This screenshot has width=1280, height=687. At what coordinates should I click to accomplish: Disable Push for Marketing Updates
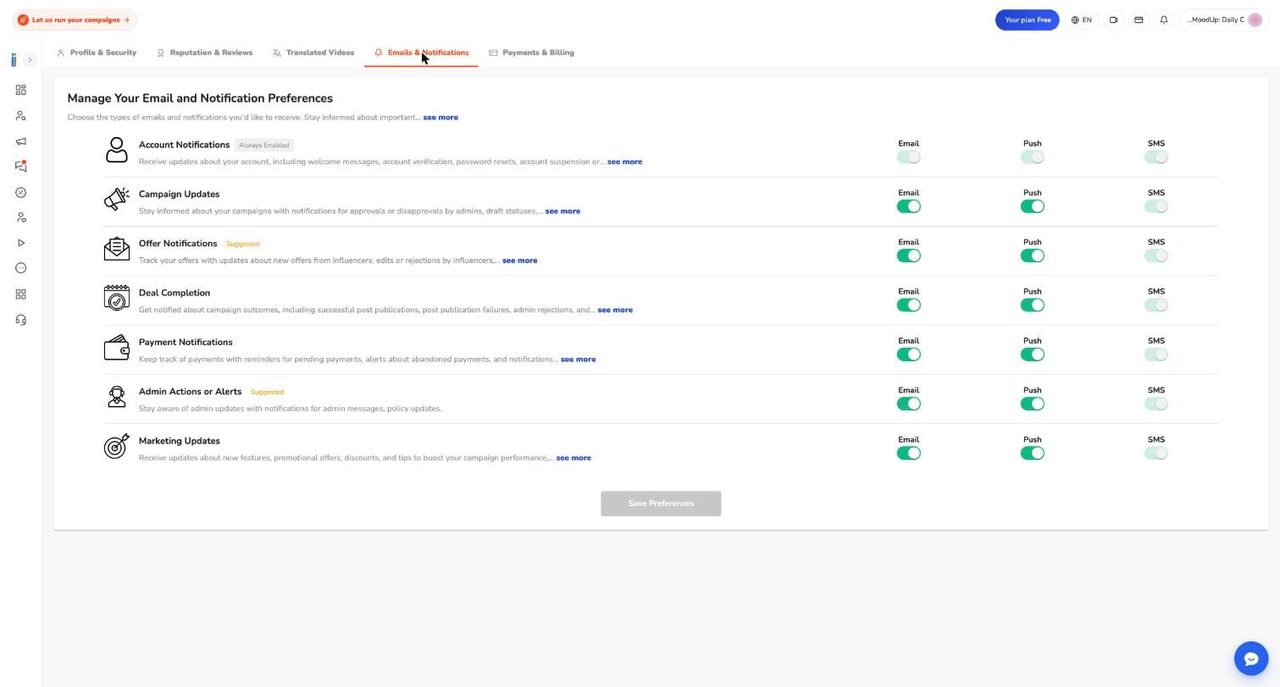click(x=1032, y=453)
